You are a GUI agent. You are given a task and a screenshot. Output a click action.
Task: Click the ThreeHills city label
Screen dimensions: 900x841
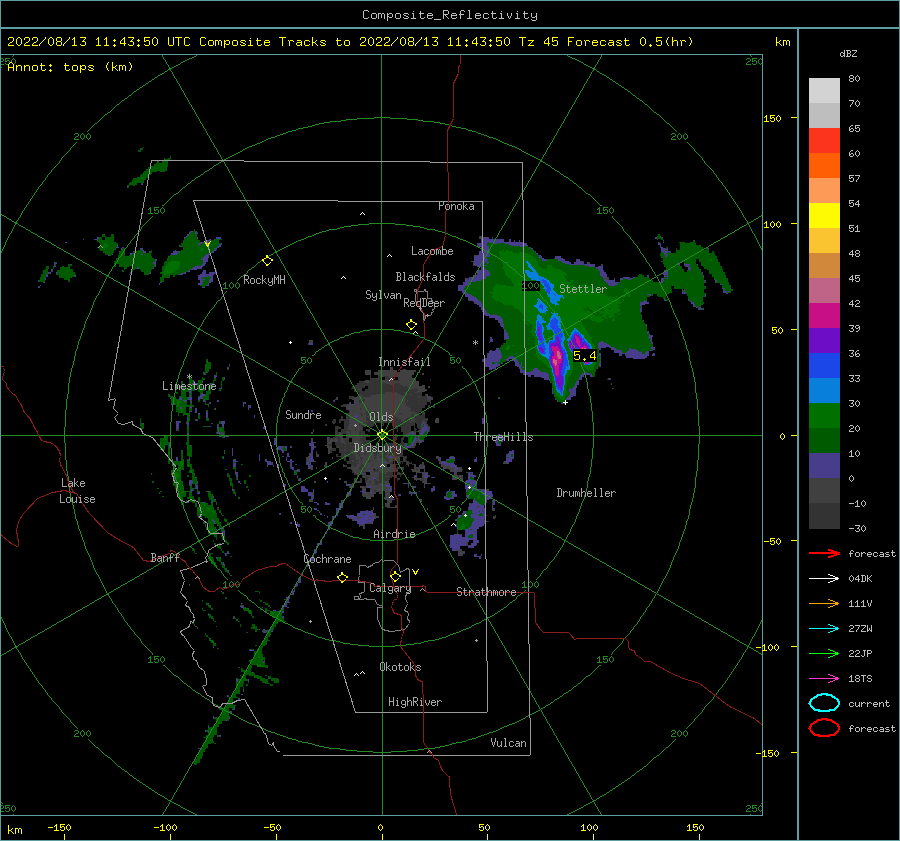(503, 437)
